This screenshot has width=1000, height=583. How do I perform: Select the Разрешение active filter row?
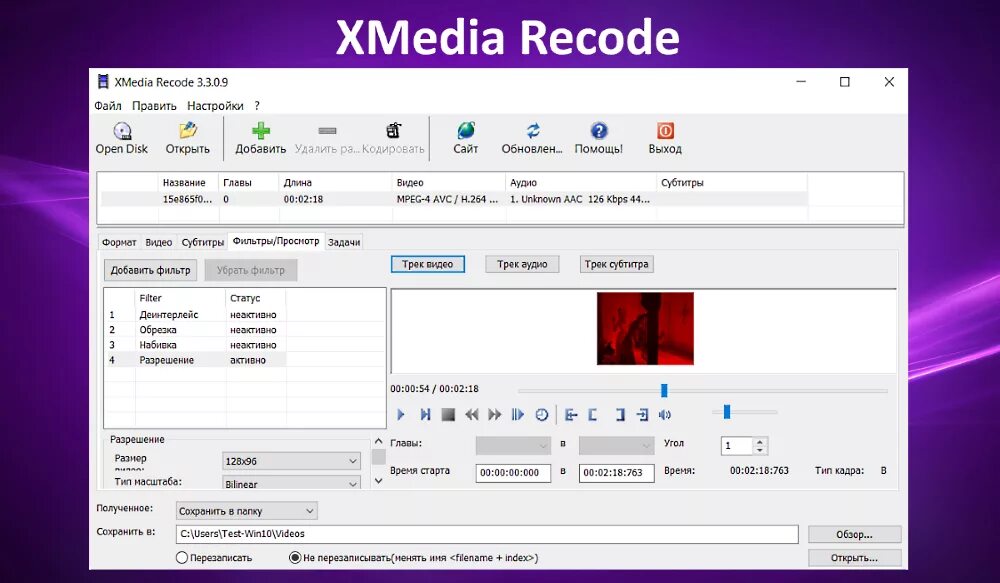point(196,360)
